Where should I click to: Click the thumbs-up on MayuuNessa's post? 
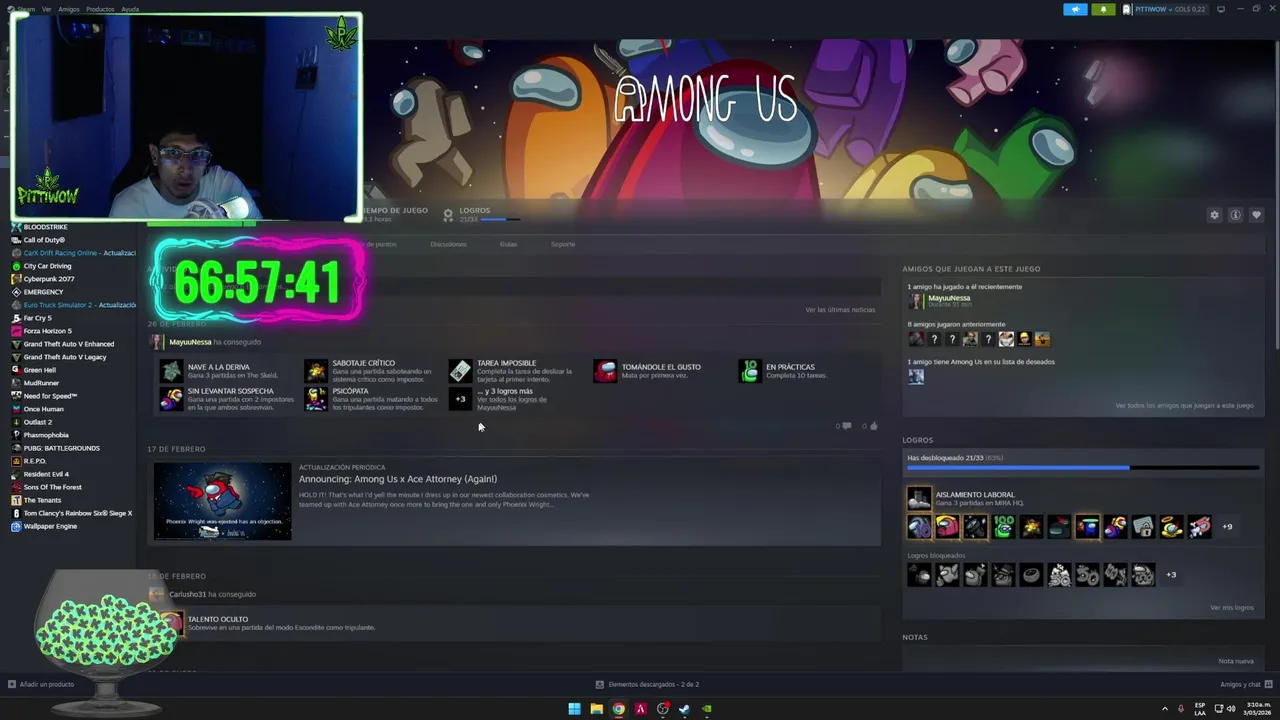click(x=873, y=426)
